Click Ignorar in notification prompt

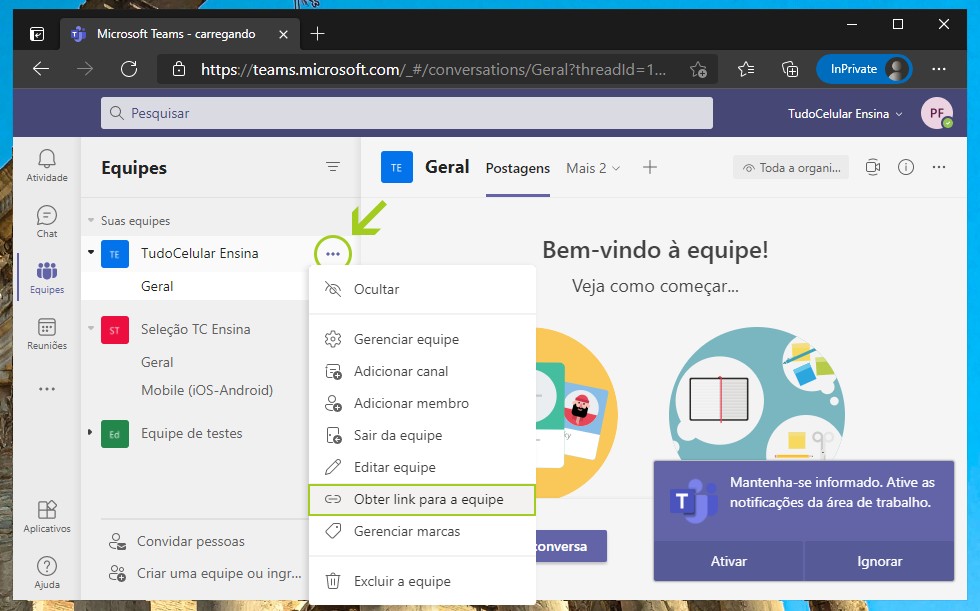(x=879, y=561)
